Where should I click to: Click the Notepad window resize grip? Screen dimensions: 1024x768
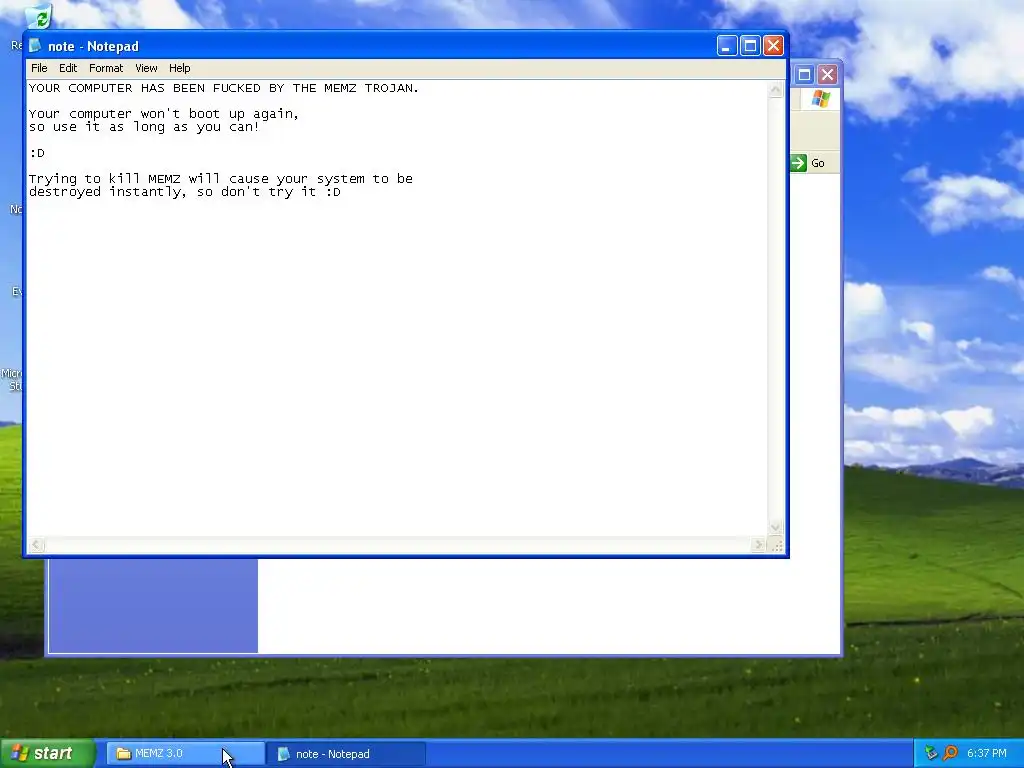click(776, 545)
